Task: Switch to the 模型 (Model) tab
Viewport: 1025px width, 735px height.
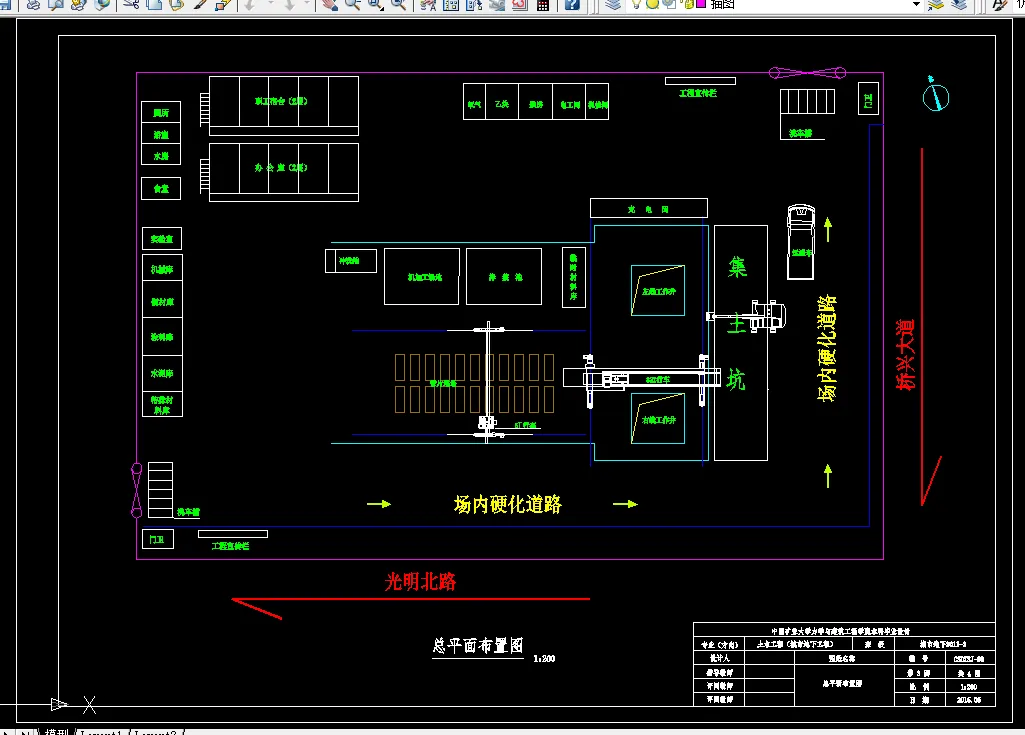Action: pyautogui.click(x=54, y=731)
